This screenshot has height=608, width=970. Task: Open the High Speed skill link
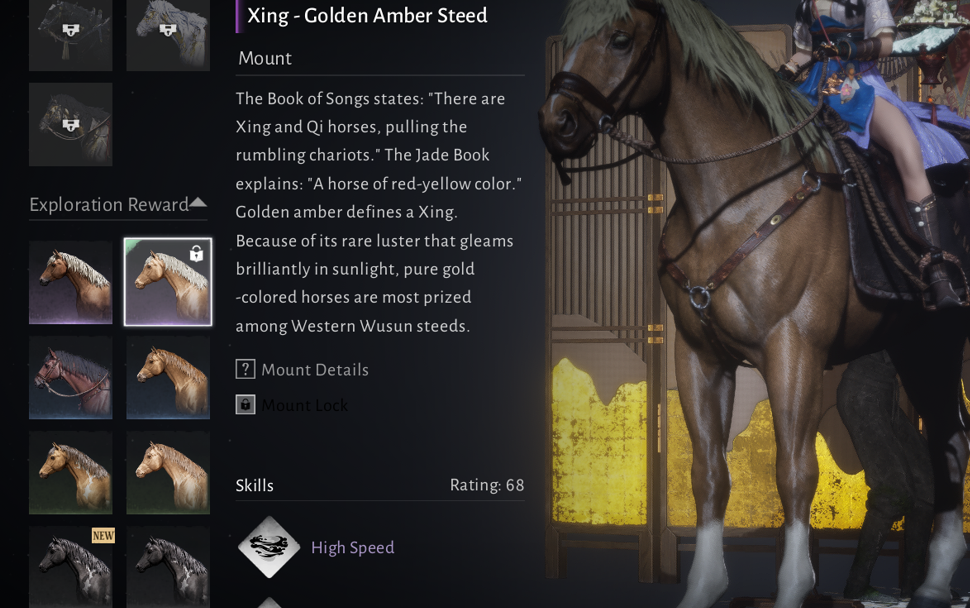[353, 547]
